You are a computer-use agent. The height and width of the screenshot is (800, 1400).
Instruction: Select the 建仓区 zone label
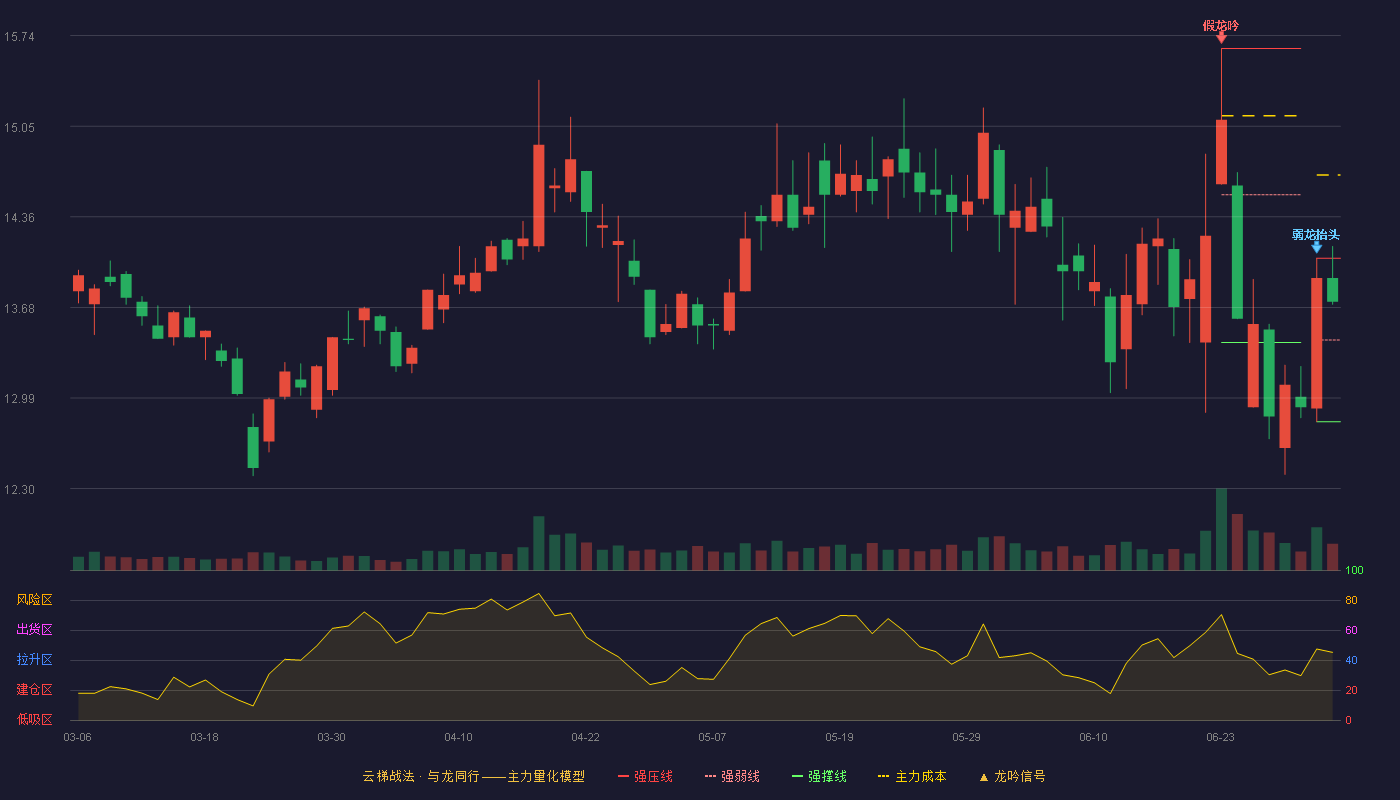pos(34,690)
